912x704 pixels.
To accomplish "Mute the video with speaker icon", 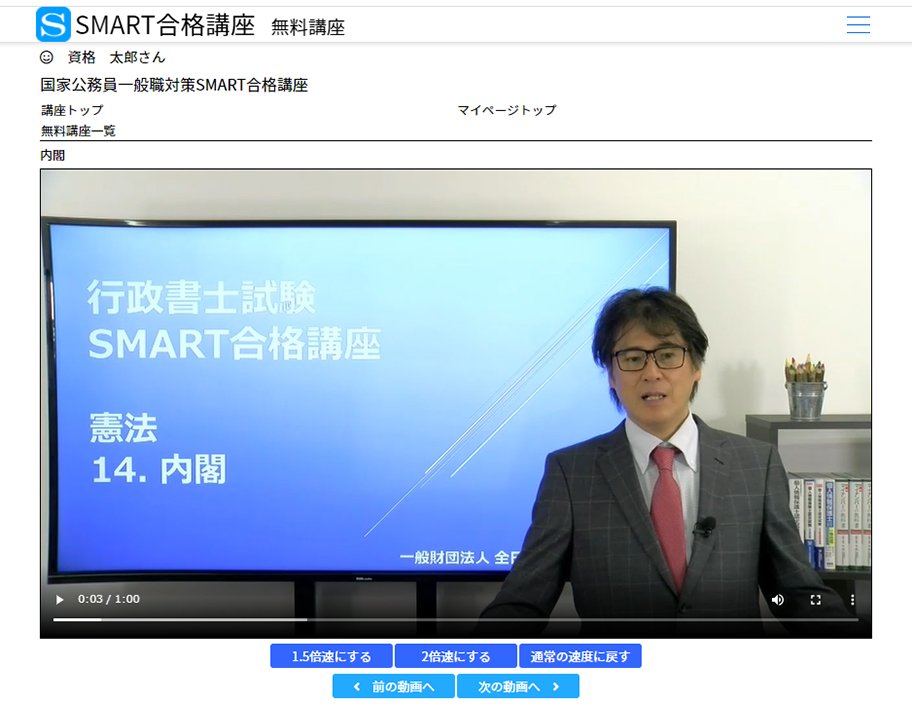I will pos(778,600).
